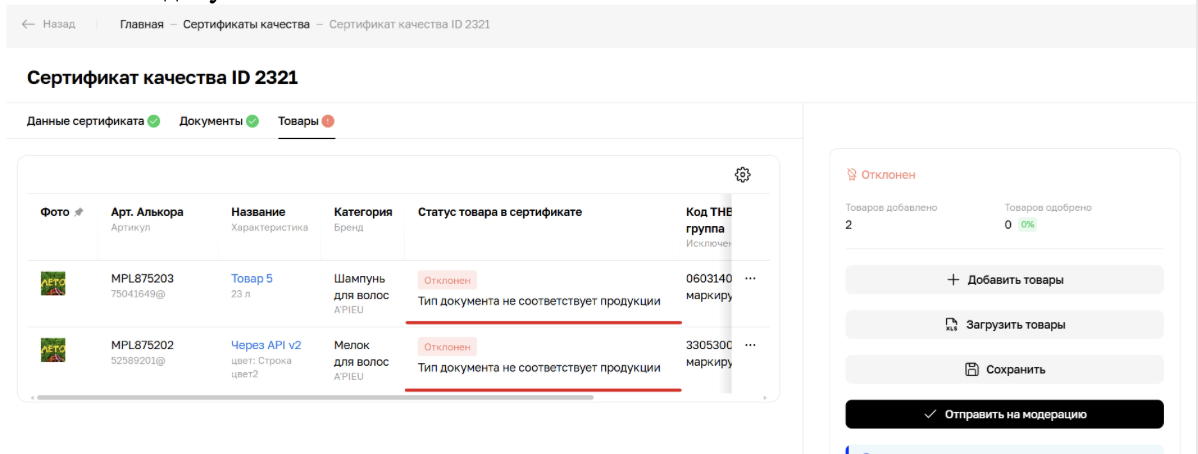Viewport: 1198px width, 454px height.
Task: Go to Главная breadcrumb
Action: [x=141, y=24]
